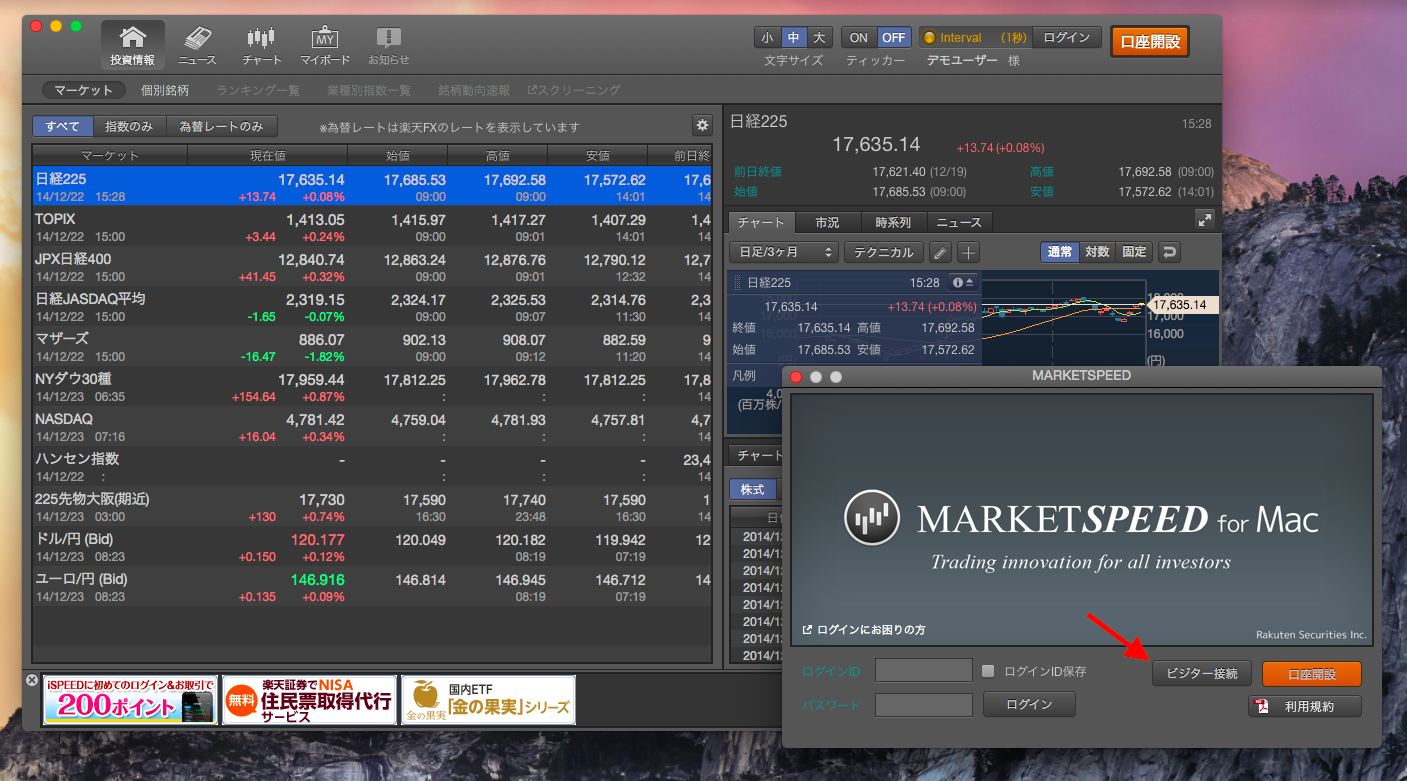Sort by the 現在値 column header

268,155
